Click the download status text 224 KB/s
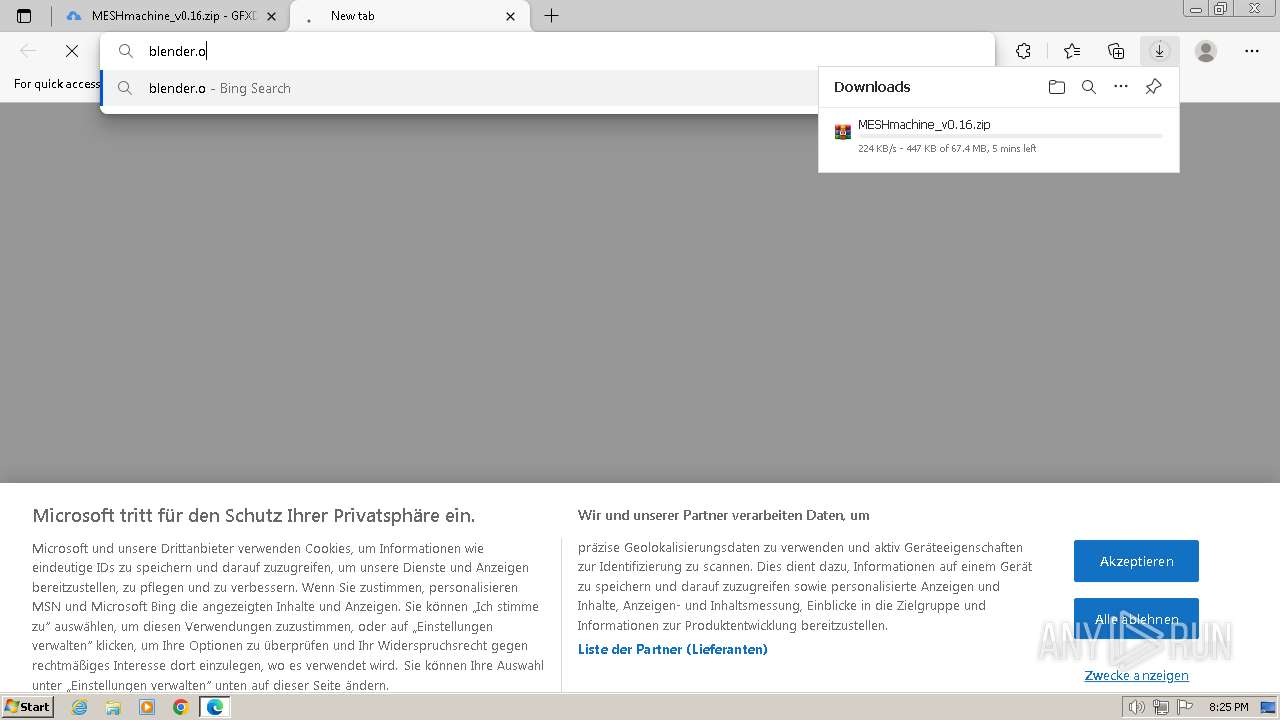Screen dimensions: 1280x720 (947, 149)
